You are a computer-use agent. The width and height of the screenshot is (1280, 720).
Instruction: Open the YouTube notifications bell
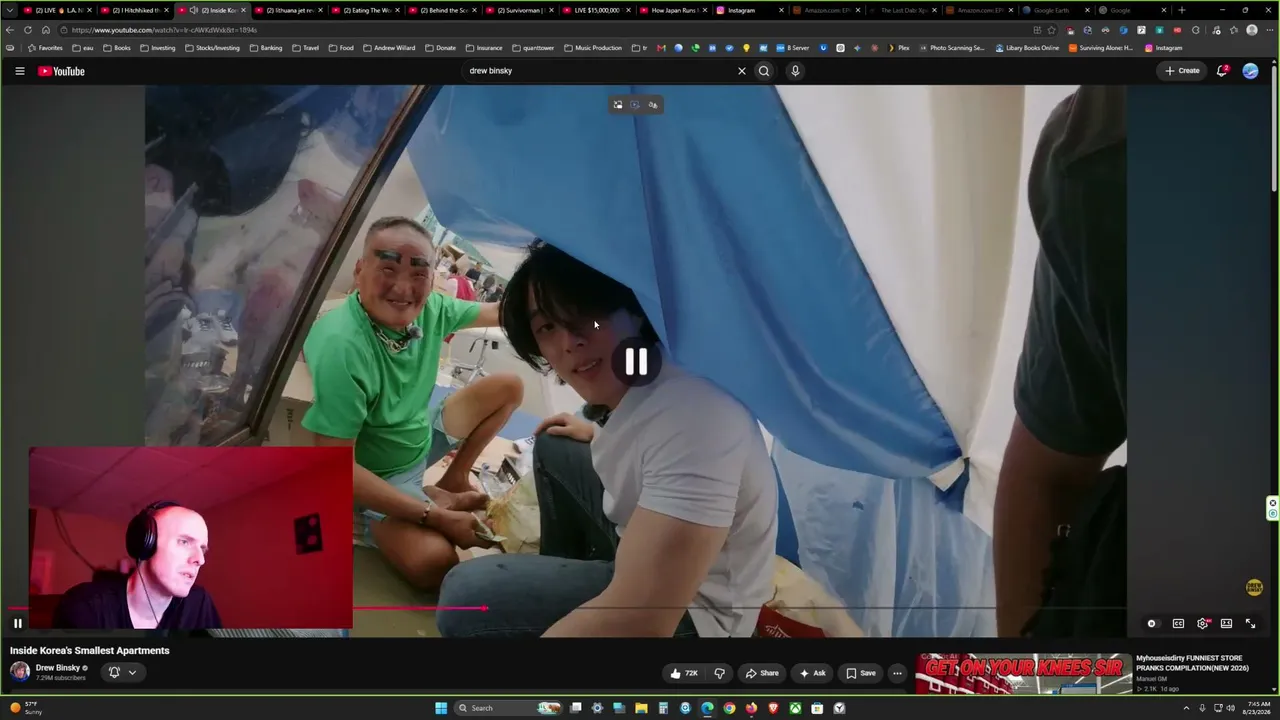[x=1222, y=71]
